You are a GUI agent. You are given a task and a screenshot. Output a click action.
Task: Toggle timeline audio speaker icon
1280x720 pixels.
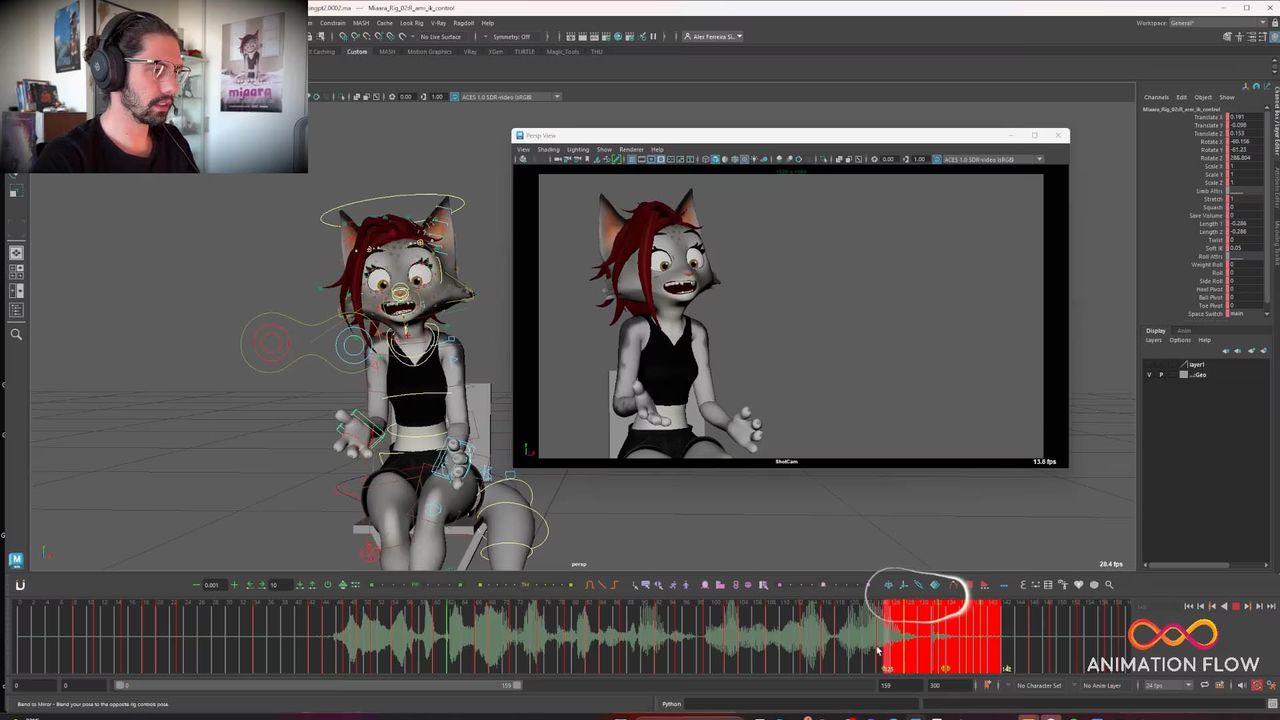pyautogui.click(x=1242, y=685)
